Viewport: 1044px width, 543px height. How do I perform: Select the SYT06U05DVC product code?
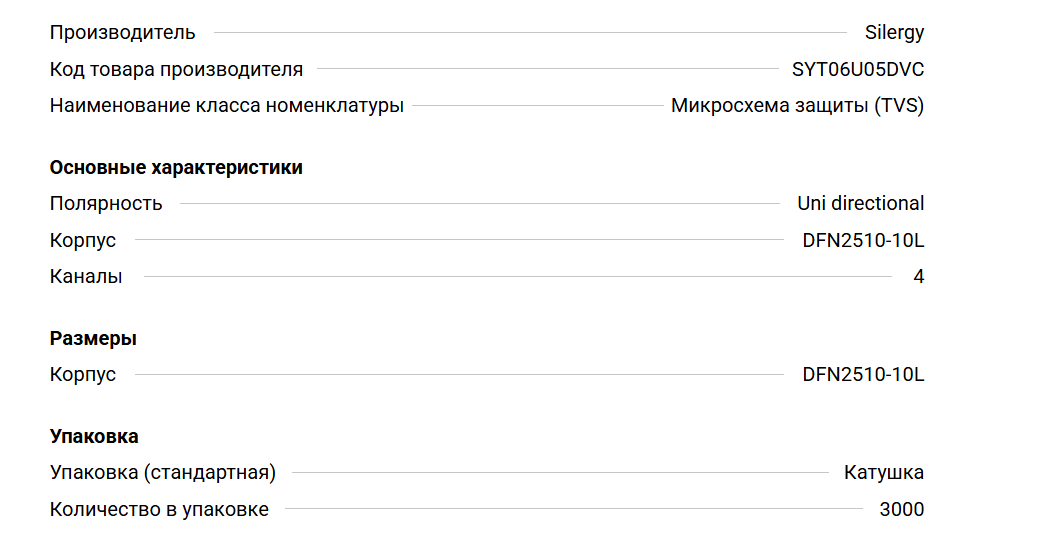(858, 70)
